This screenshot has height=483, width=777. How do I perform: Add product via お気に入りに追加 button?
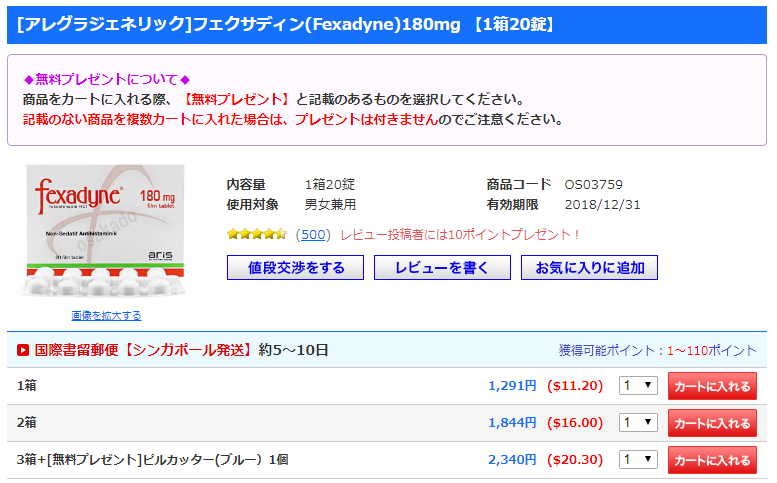click(589, 268)
